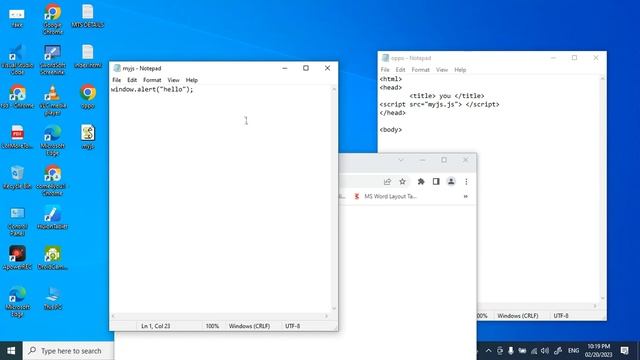Click the microphone icon in system tray
This screenshot has height=360, width=640.
click(511, 351)
